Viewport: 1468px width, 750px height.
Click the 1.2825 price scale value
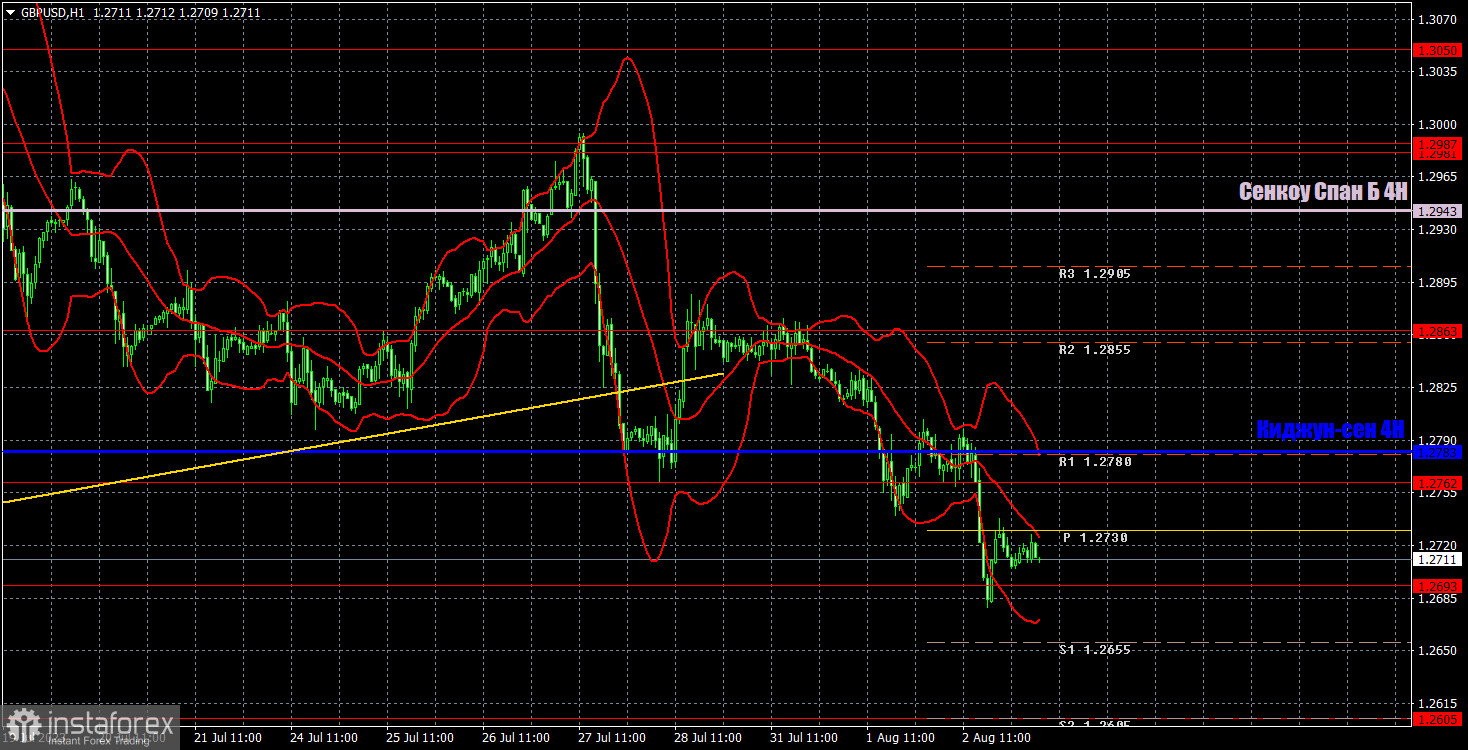[1438, 388]
